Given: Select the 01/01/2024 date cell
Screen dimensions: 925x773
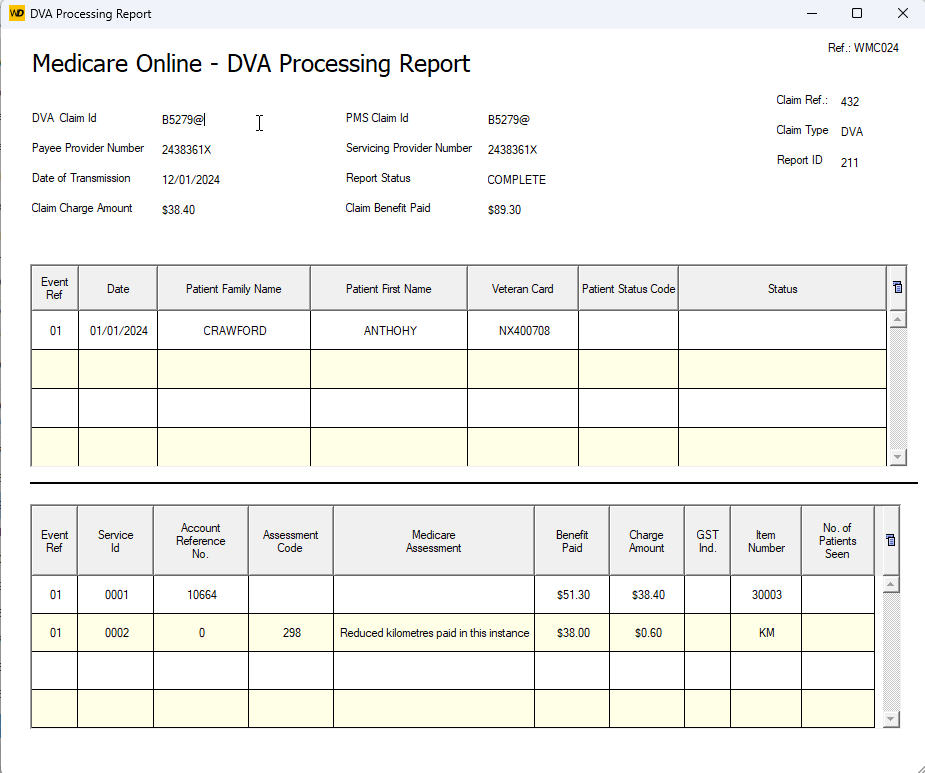Looking at the screenshot, I should (x=118, y=330).
